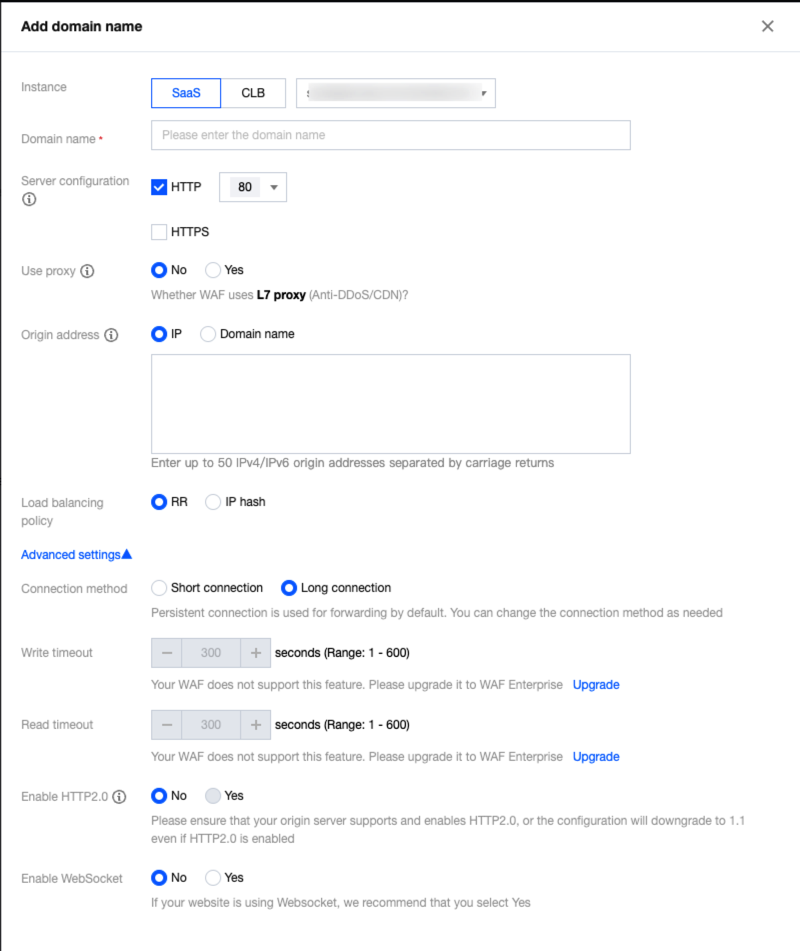This screenshot has height=951, width=800.
Task: Close the Add domain name dialog
Action: coord(767,27)
